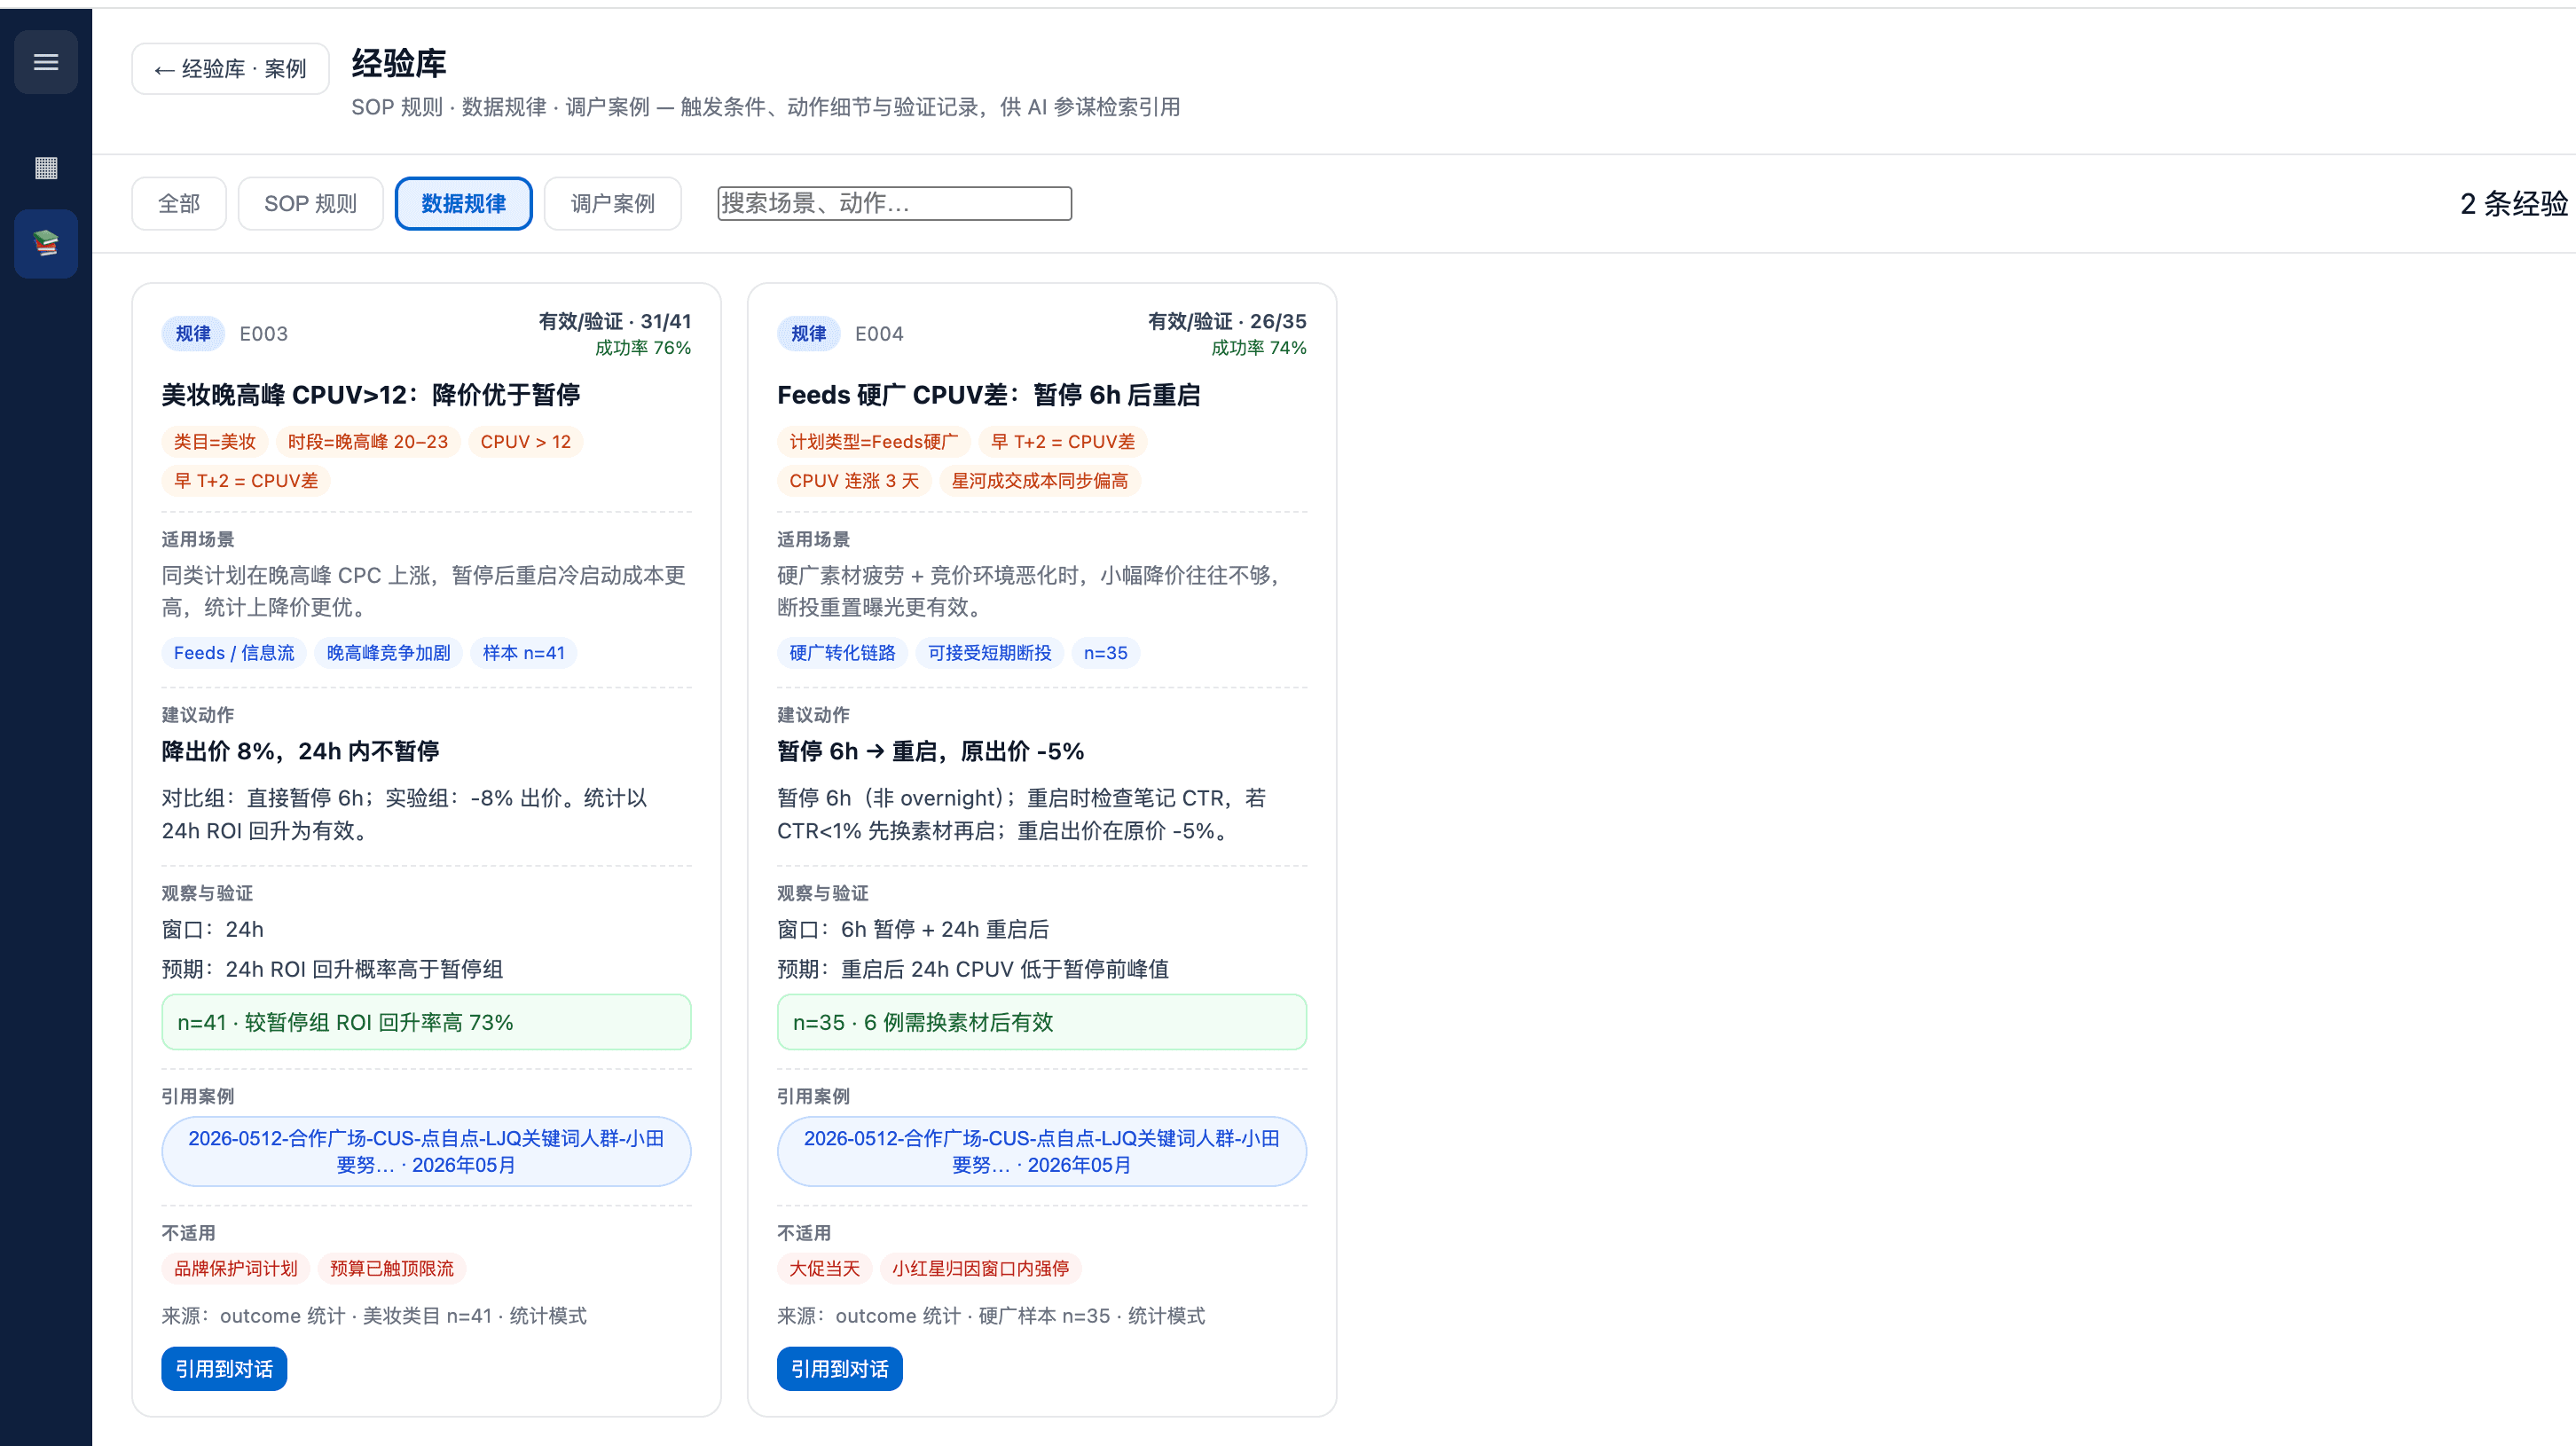Click the Feeds / 信息流 scene tag
Viewport: 2576px width, 1446px height.
pos(234,653)
